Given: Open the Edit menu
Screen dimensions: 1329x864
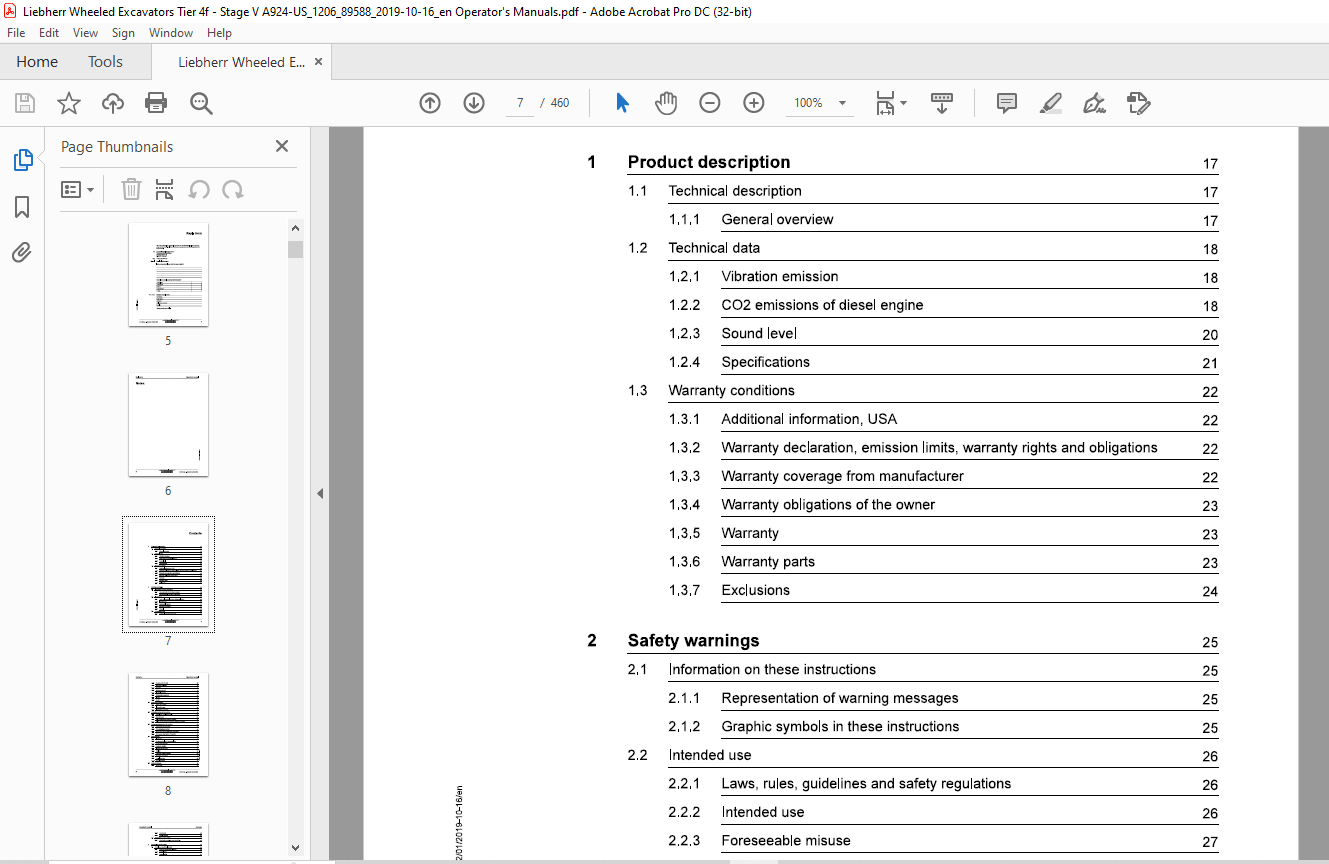Looking at the screenshot, I should tap(49, 33).
